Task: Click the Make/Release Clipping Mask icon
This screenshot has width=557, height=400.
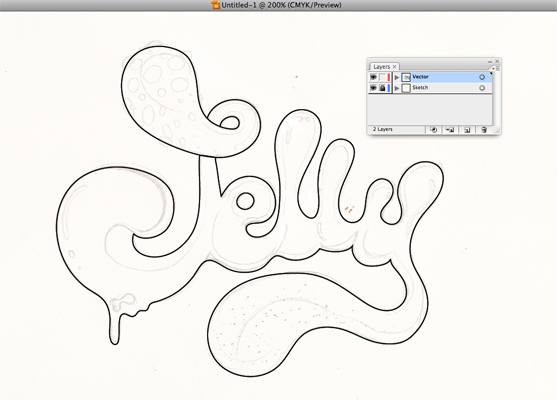Action: [433, 130]
